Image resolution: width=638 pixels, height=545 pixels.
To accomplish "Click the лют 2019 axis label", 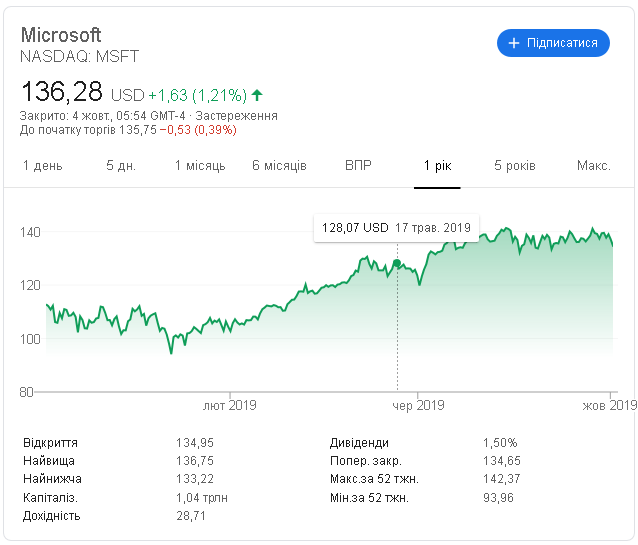I will [x=230, y=405].
